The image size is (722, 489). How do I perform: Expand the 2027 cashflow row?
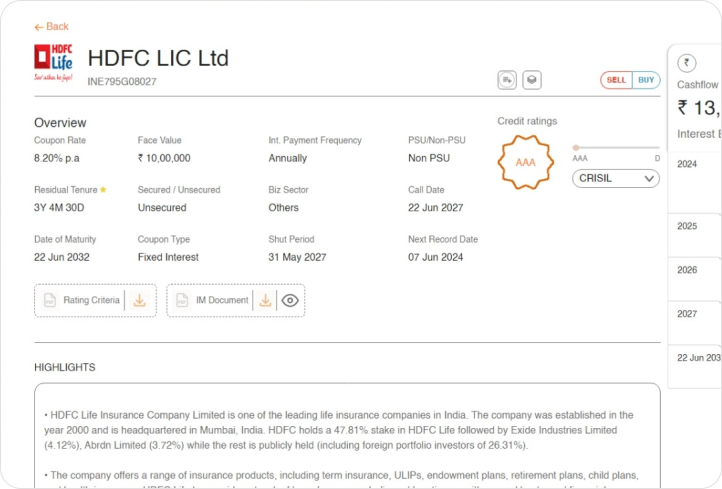tap(696, 314)
